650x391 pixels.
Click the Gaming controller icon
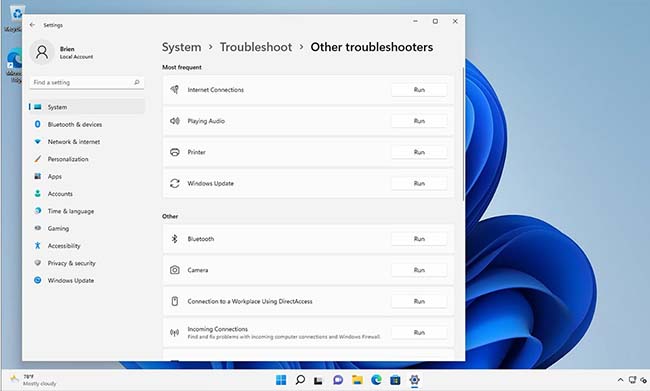[38, 228]
